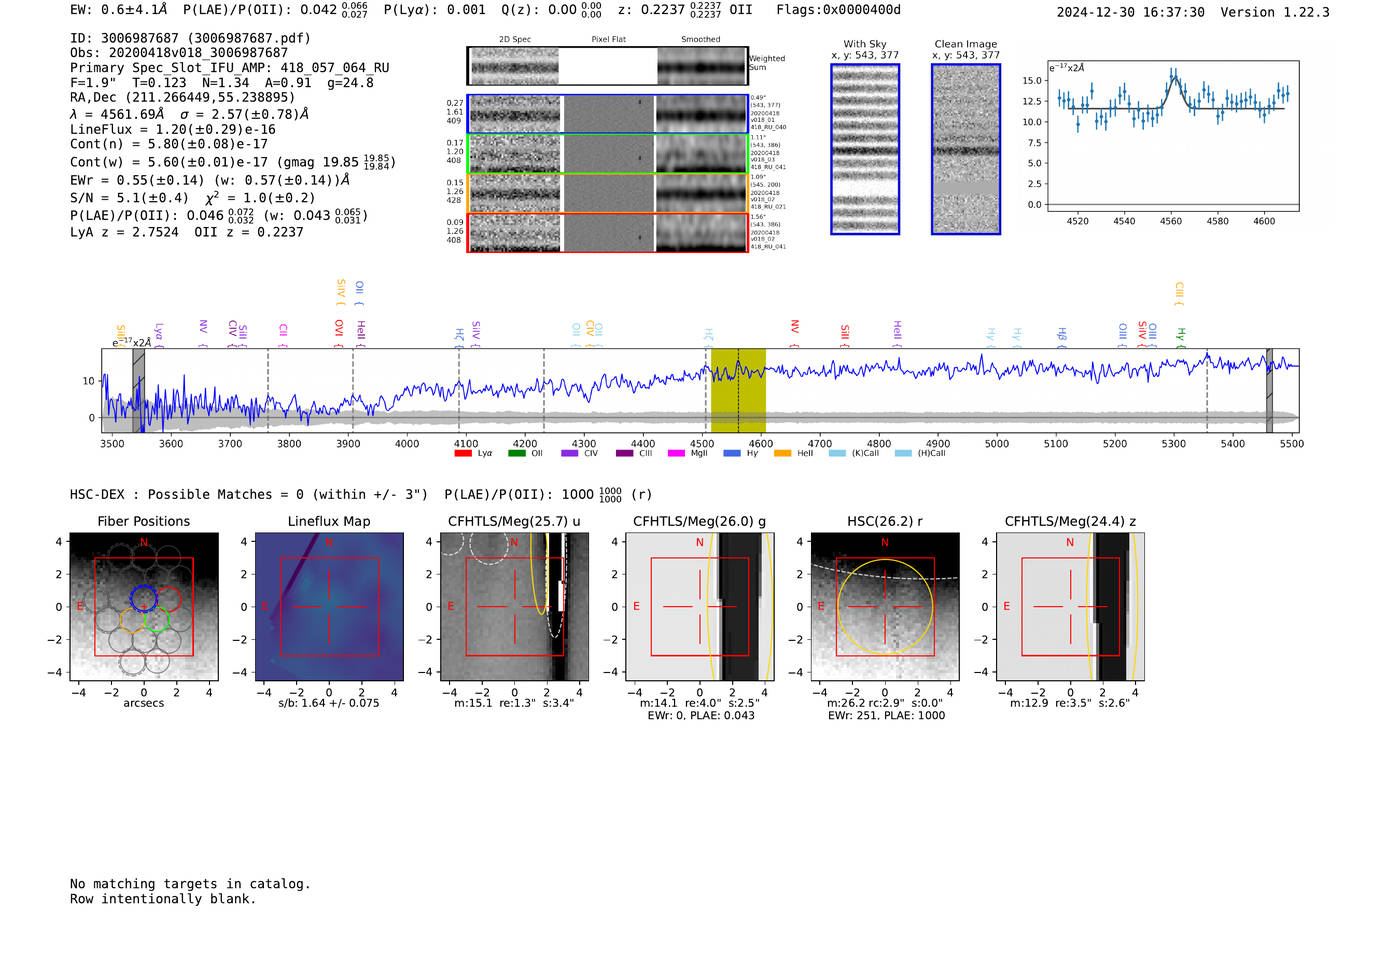
Task: Click the m:12.9 re:3.5" s:2.6" caption
Action: (x=1070, y=703)
